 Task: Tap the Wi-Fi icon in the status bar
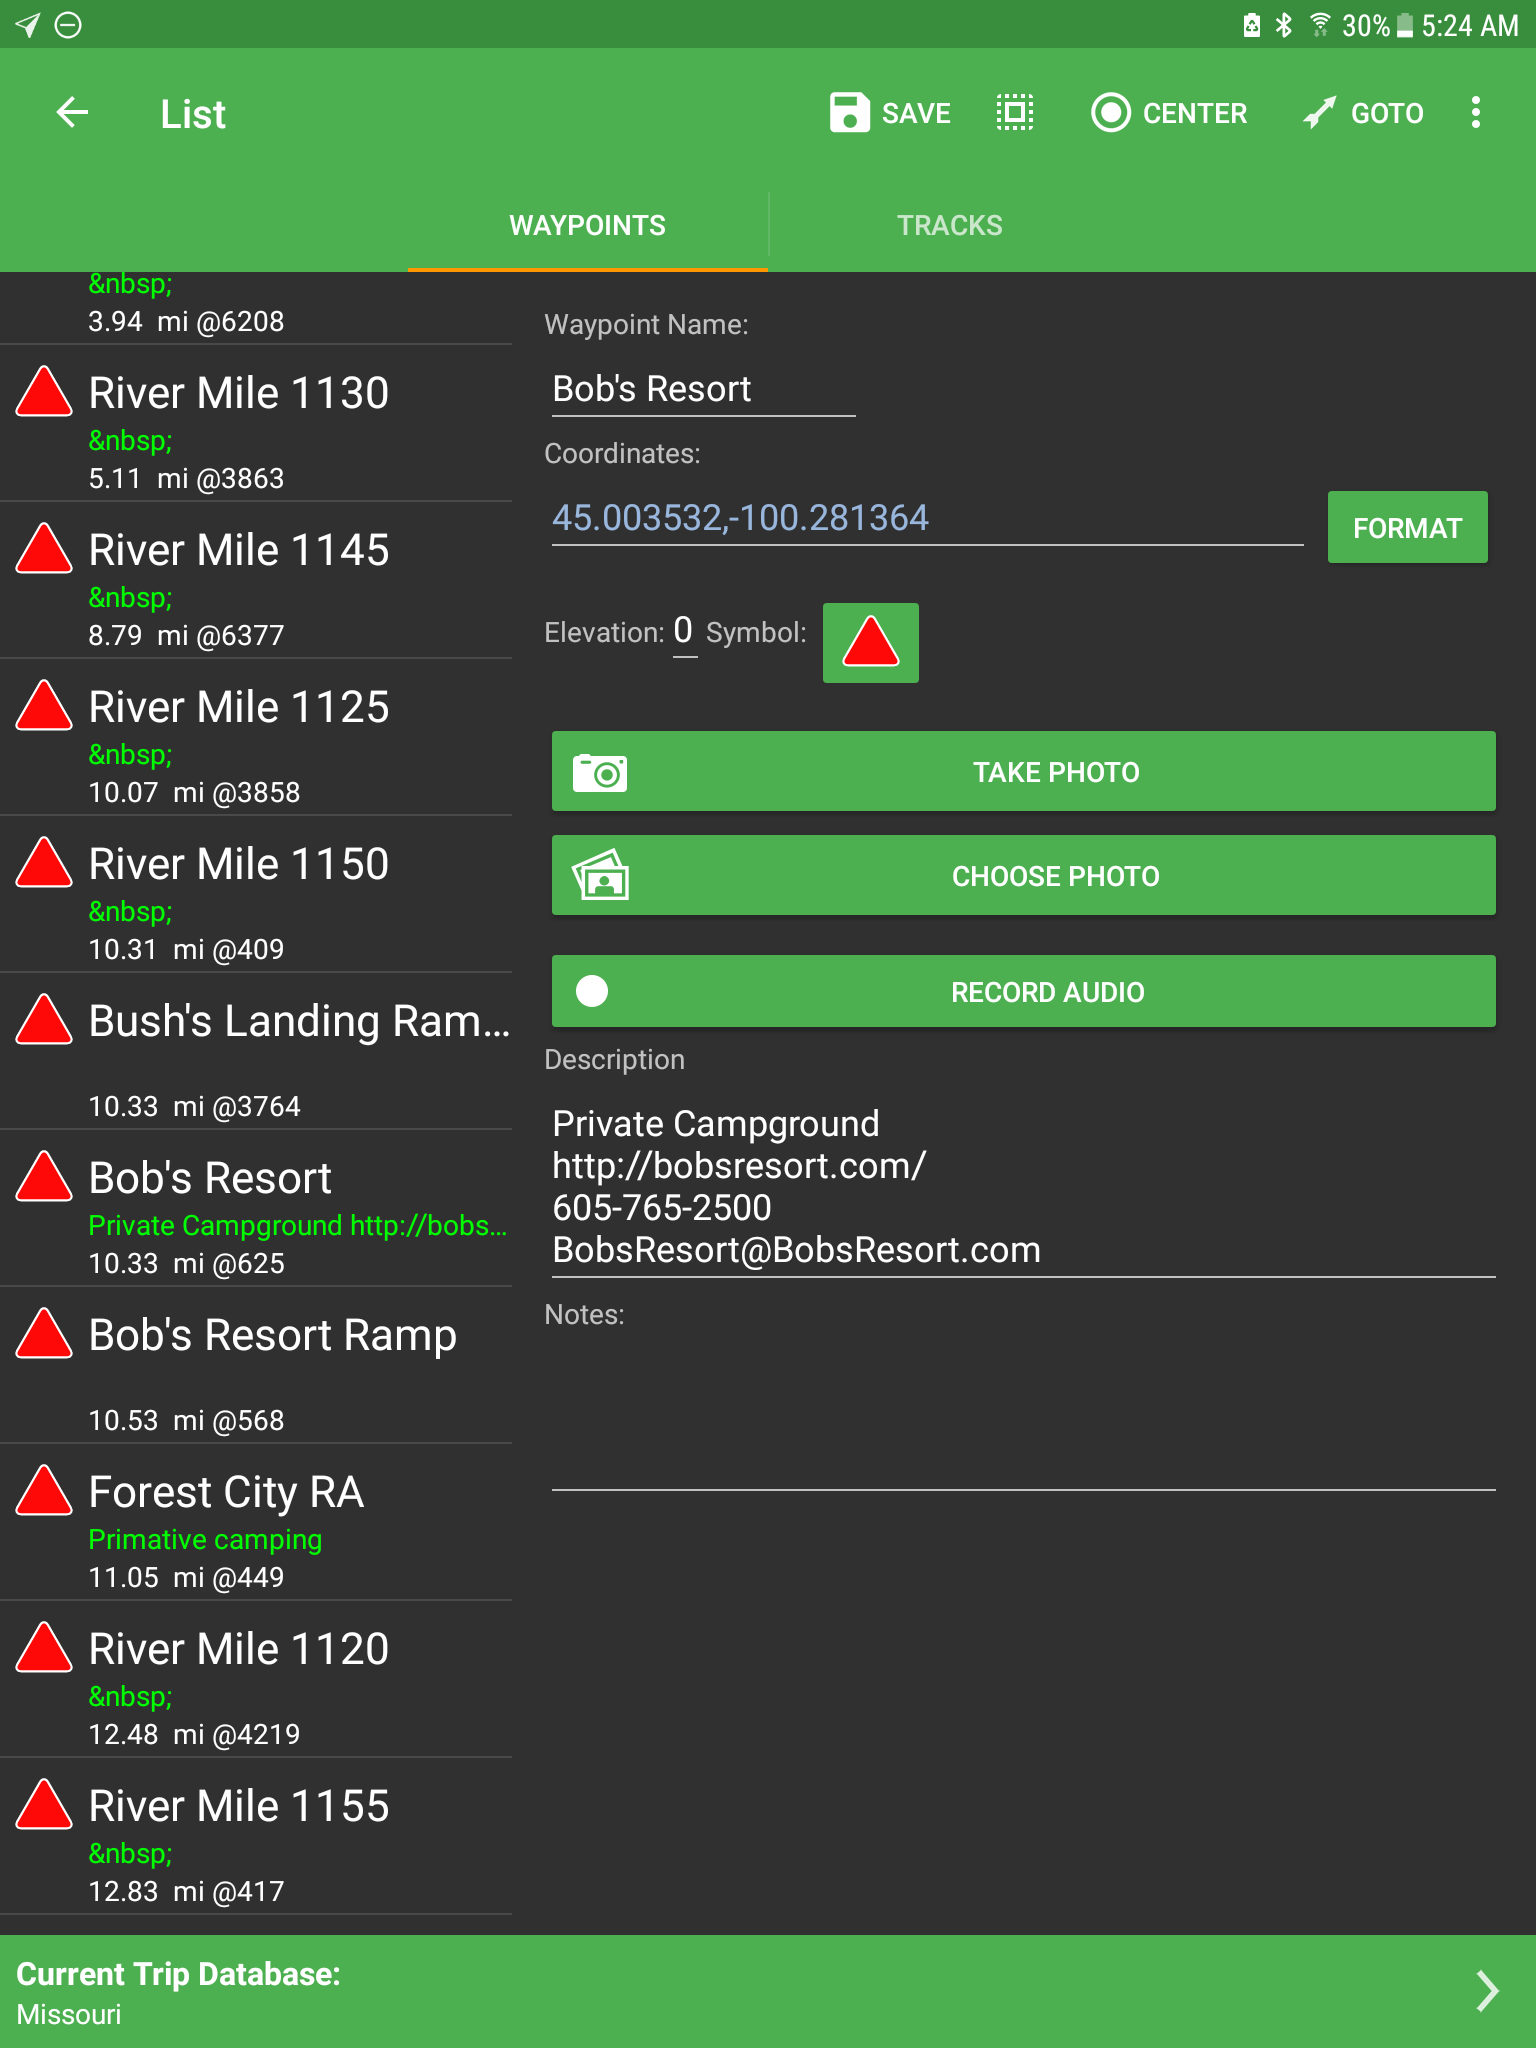coord(1320,25)
